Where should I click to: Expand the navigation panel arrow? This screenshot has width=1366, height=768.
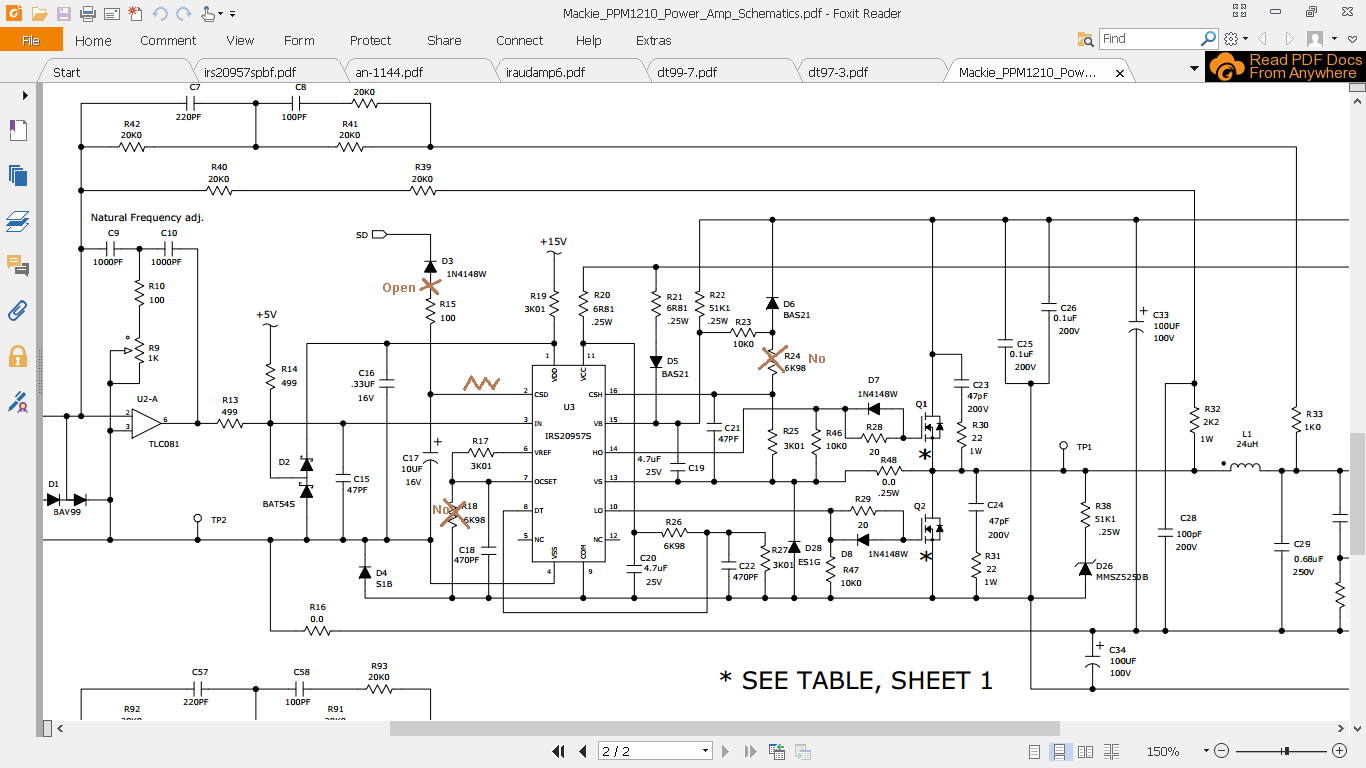pos(25,95)
